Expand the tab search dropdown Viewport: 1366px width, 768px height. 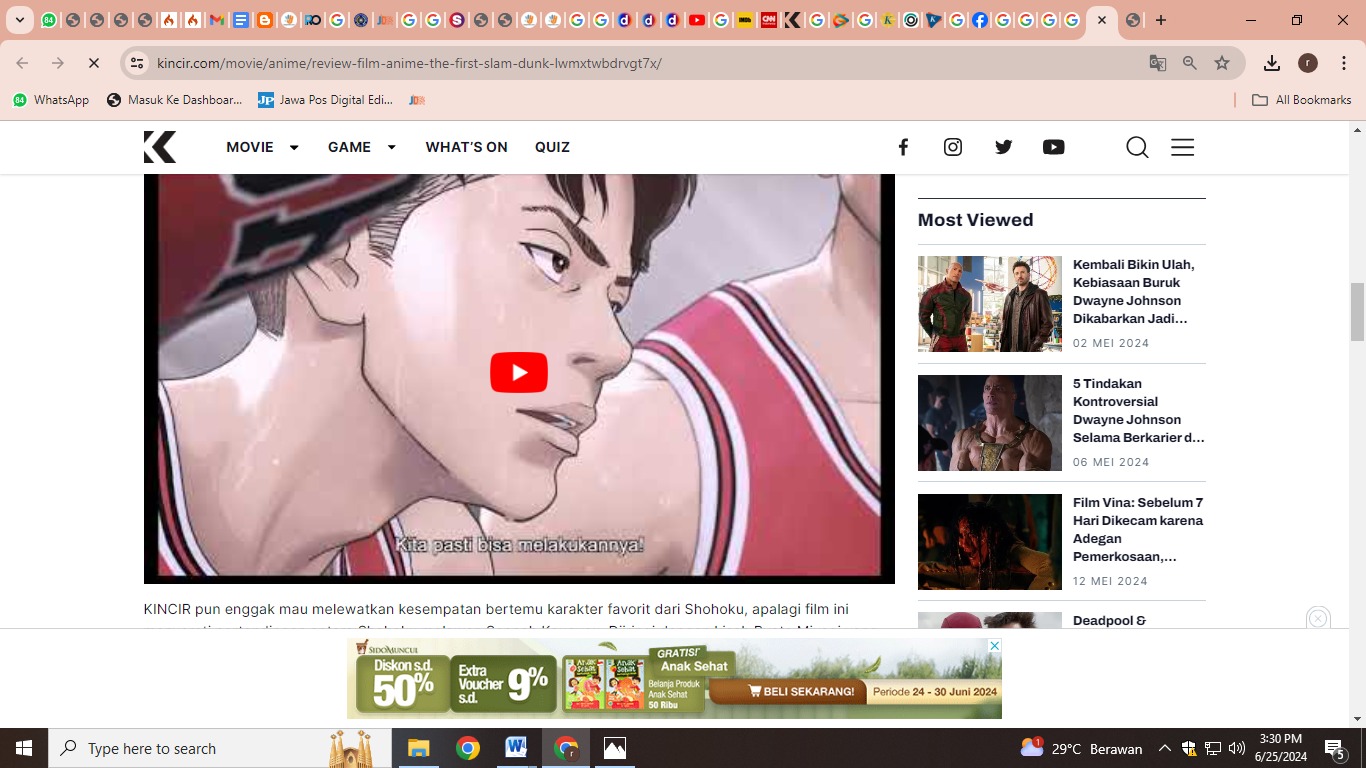pos(19,20)
